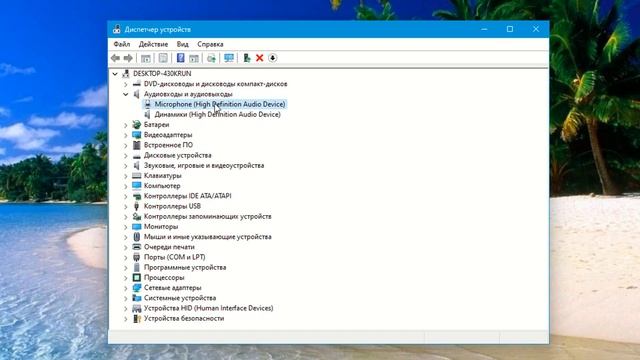Select the Сетевые адаптеры label
Image resolution: width=640 pixels, height=360 pixels.
coord(173,288)
